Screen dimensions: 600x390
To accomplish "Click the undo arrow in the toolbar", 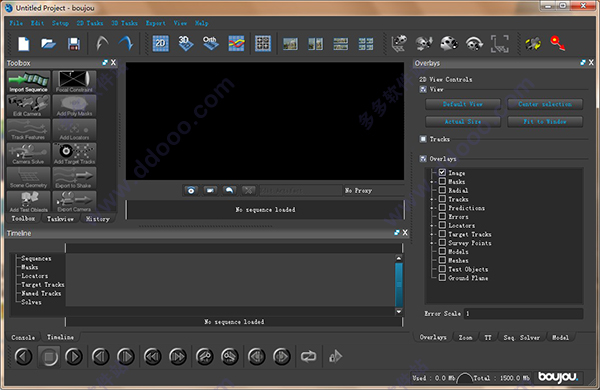I will click(102, 43).
